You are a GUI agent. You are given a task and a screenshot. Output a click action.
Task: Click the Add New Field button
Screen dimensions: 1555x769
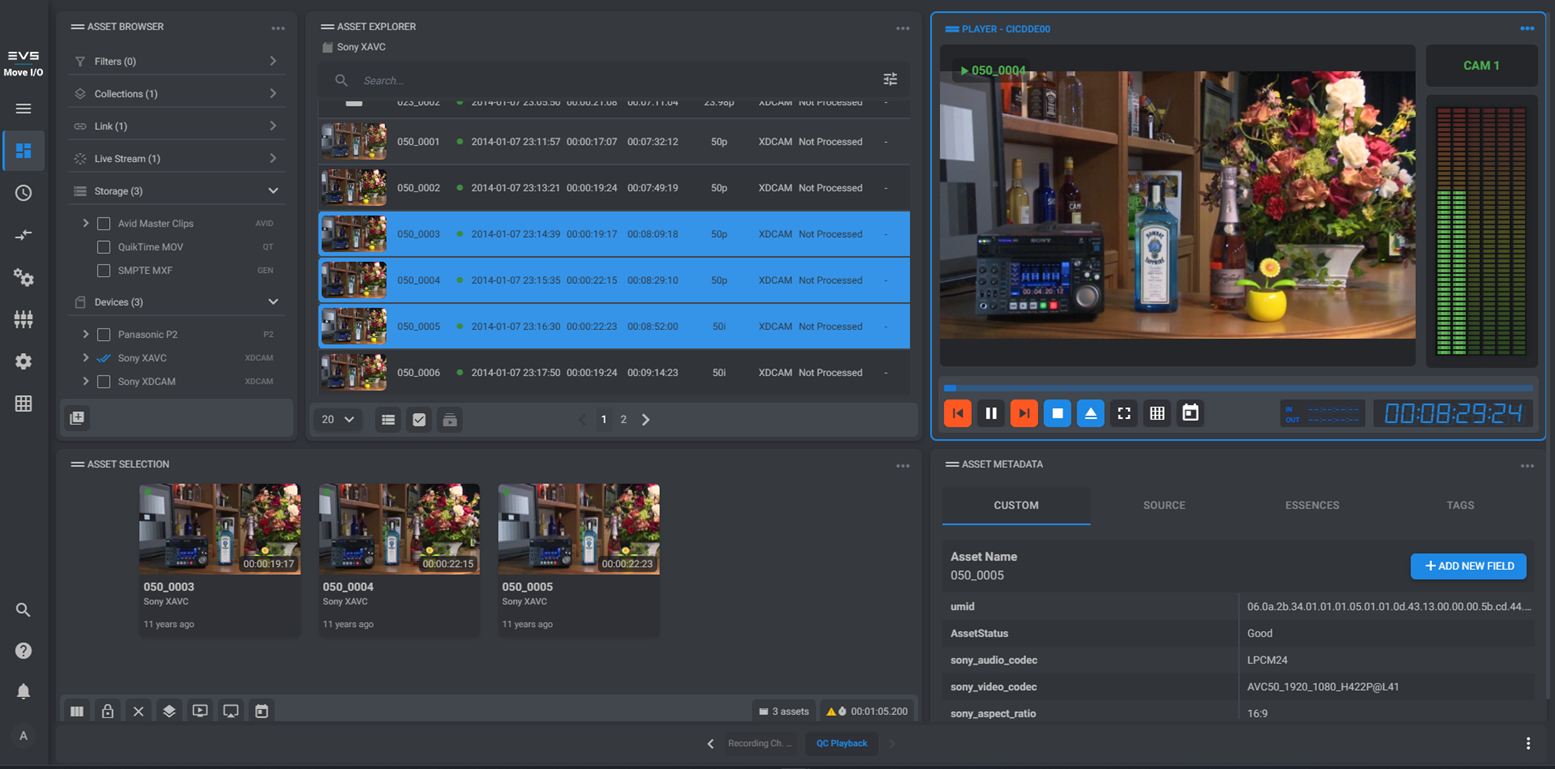[x=1468, y=566]
